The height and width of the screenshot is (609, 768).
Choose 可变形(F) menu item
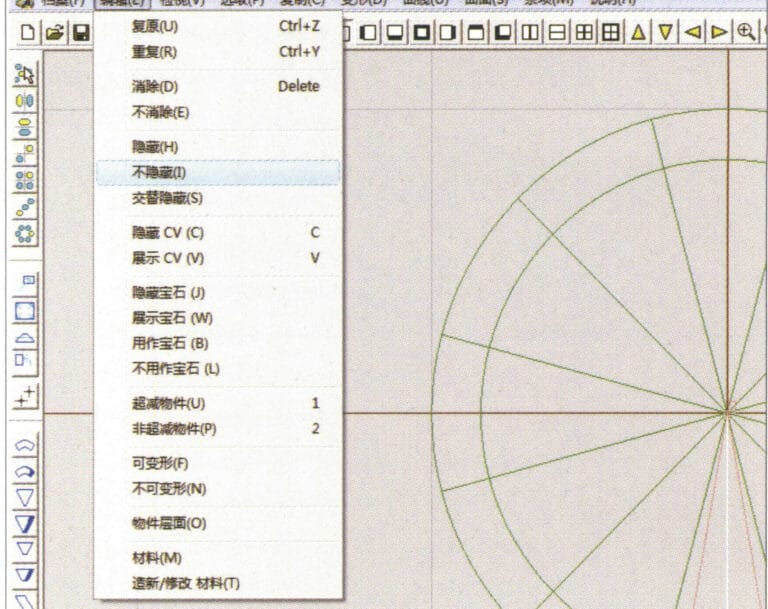tap(218, 463)
